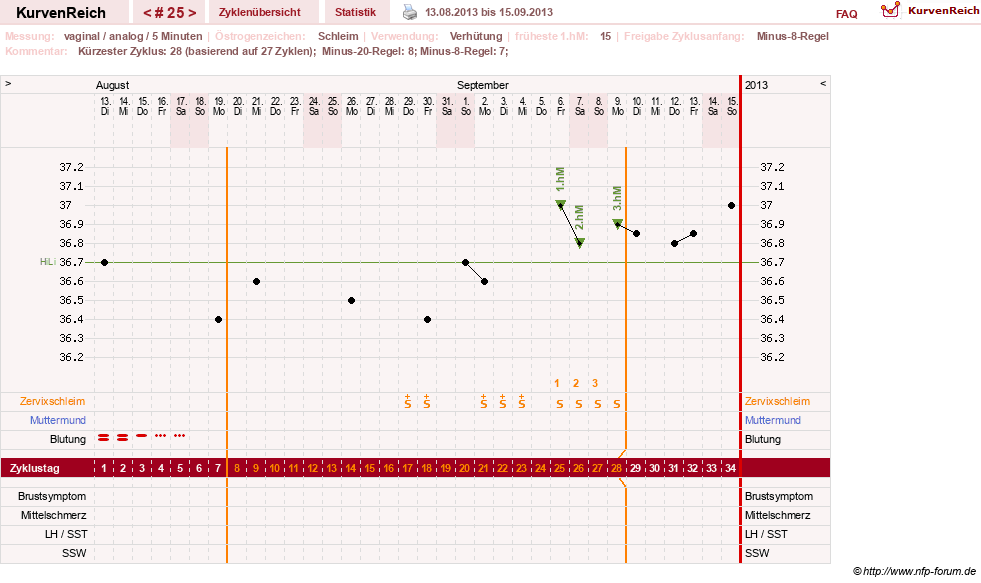This screenshot has height=583, width=981.
Task: Click S+ mucus symbol on day 23
Action: click(x=522, y=402)
